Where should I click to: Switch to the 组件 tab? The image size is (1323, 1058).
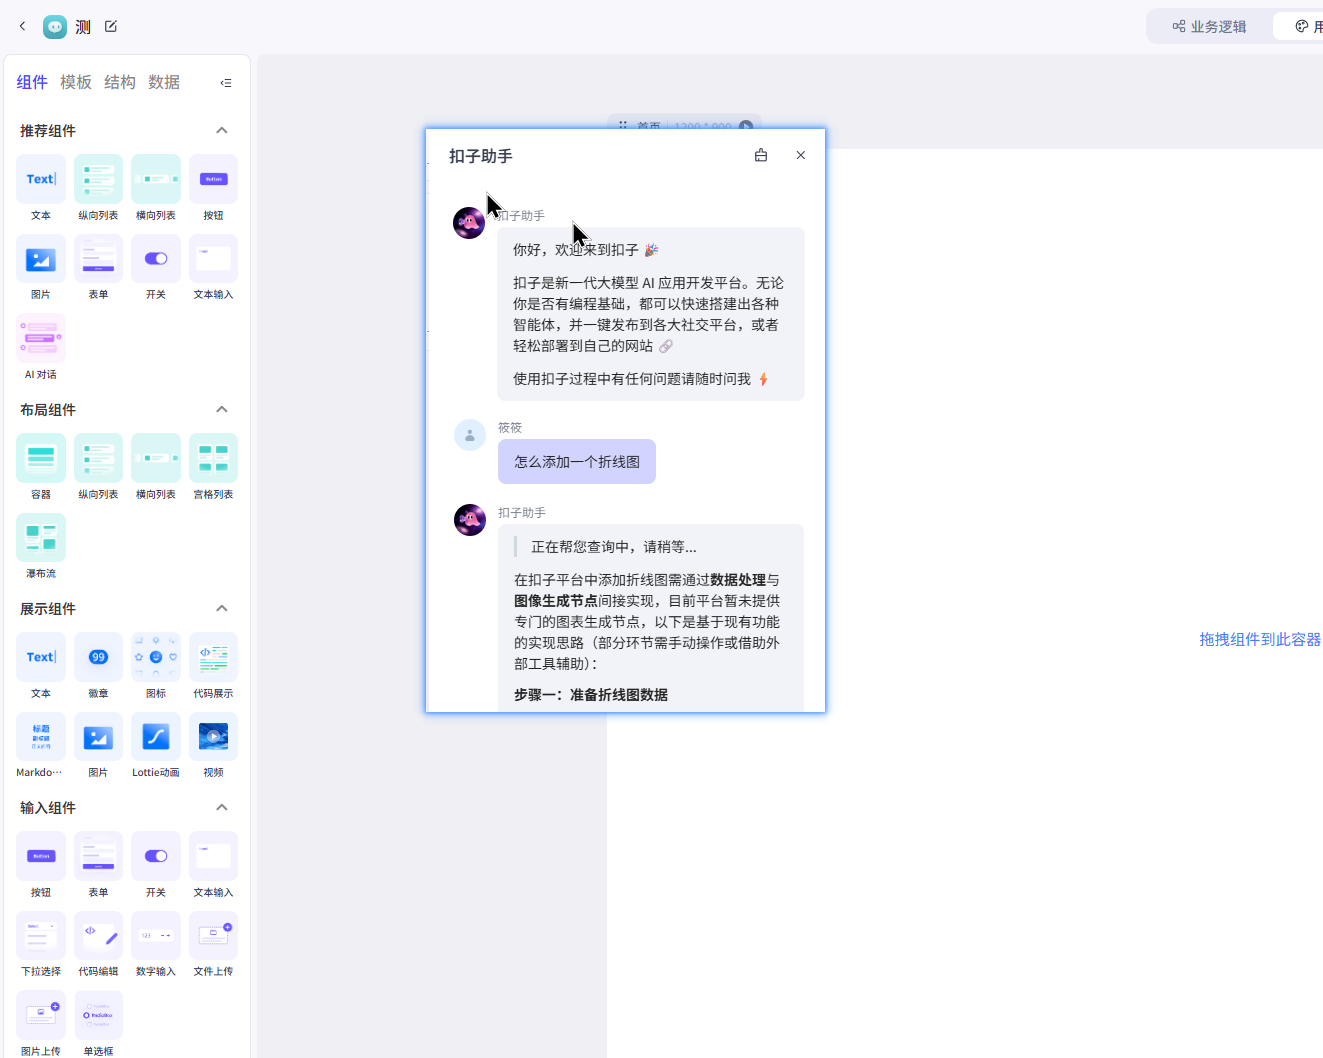click(32, 82)
